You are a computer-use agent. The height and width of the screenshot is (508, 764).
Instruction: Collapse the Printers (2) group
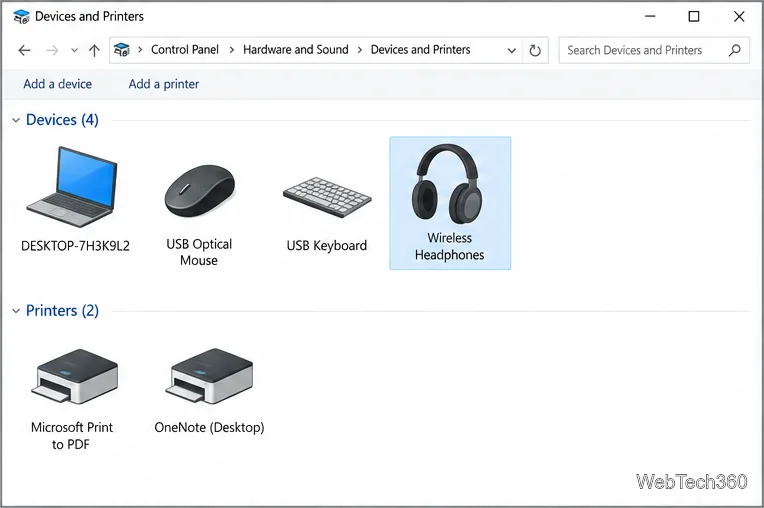(16, 311)
